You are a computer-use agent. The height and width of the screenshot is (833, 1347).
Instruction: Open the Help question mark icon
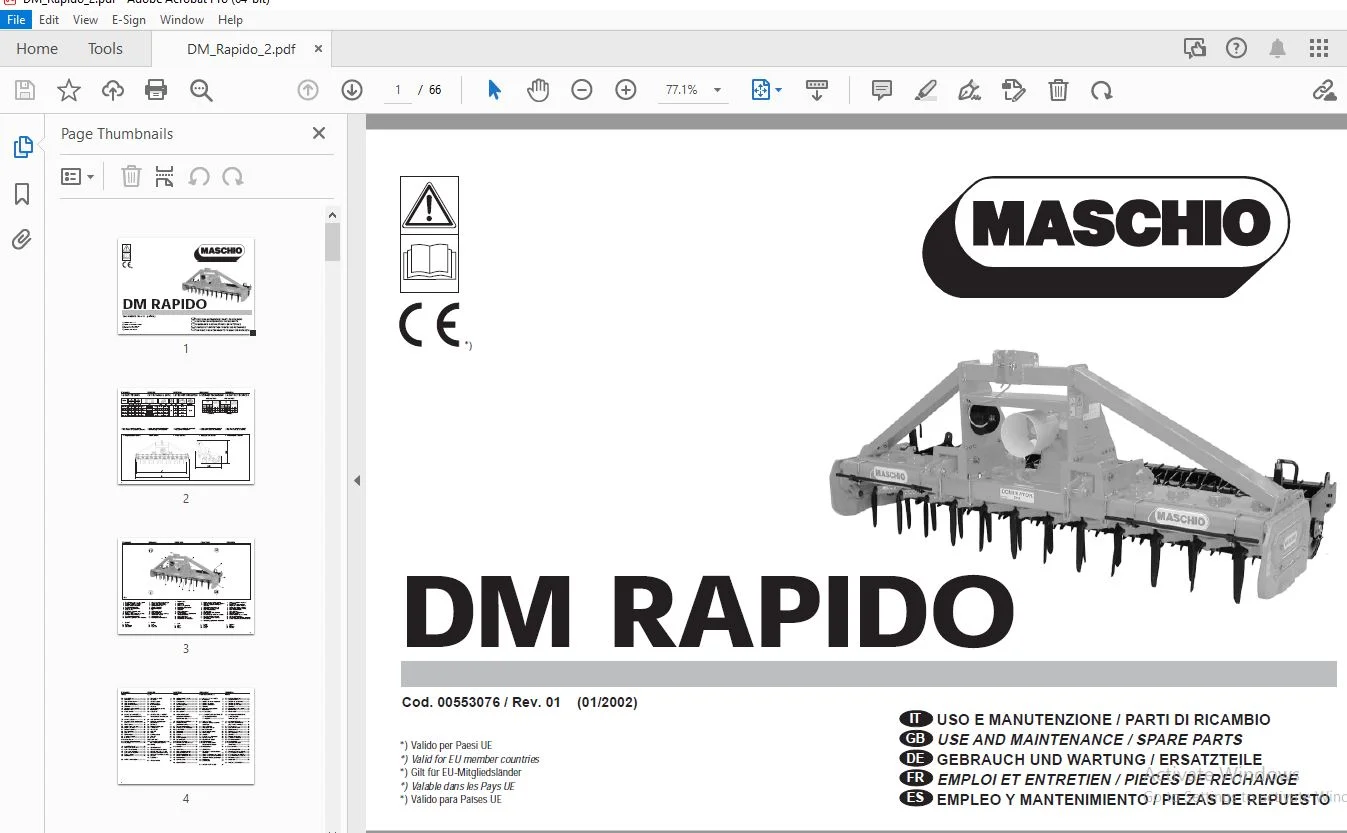pos(1237,48)
